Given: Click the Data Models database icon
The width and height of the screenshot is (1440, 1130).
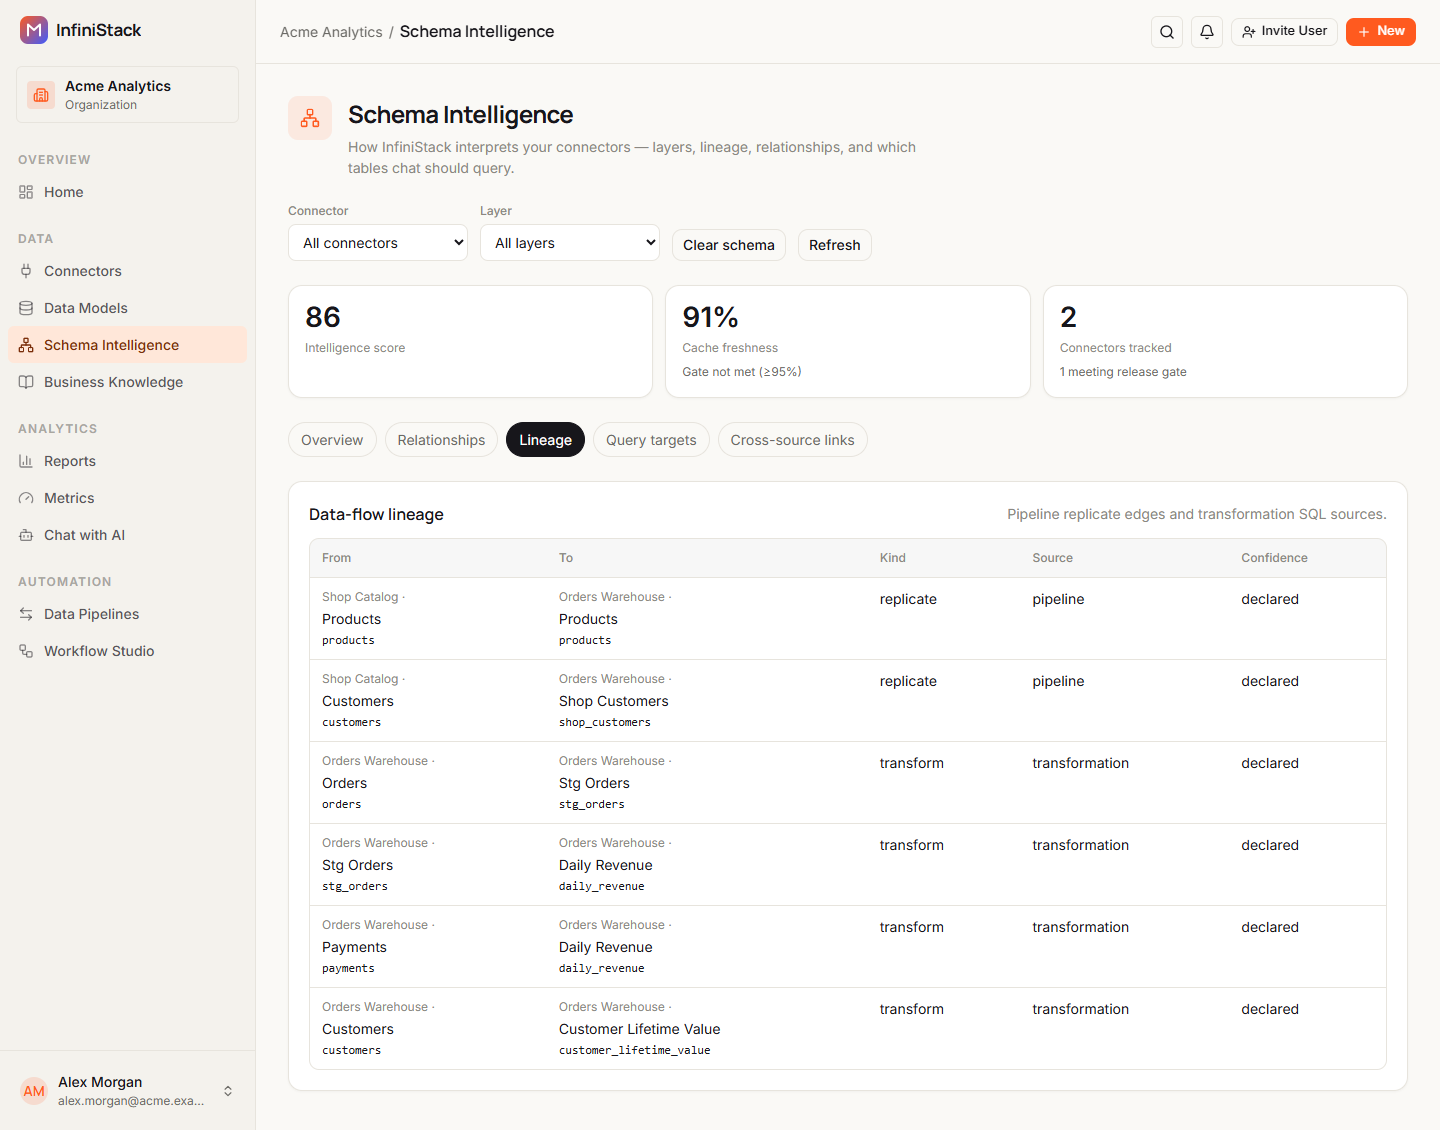Looking at the screenshot, I should pos(26,308).
